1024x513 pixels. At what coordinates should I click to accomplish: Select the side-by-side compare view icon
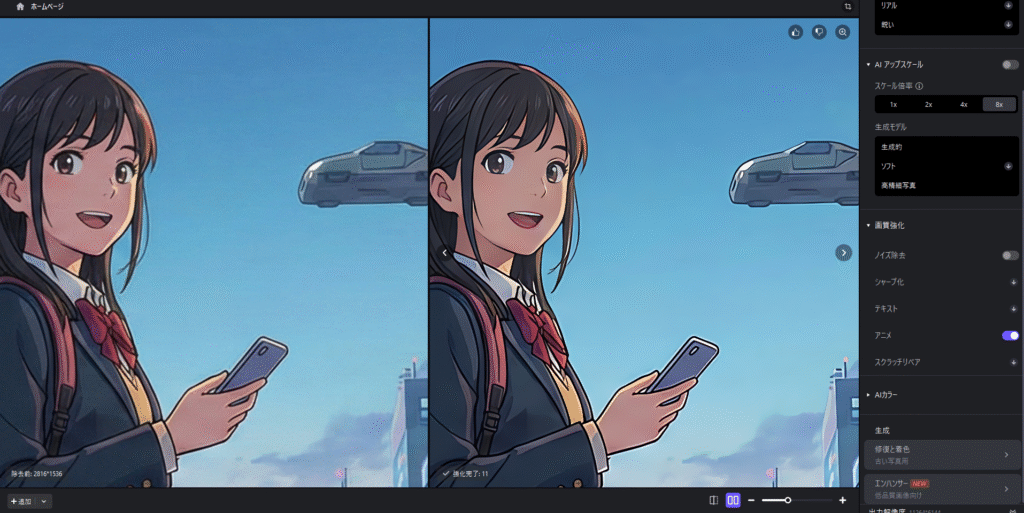(x=733, y=500)
